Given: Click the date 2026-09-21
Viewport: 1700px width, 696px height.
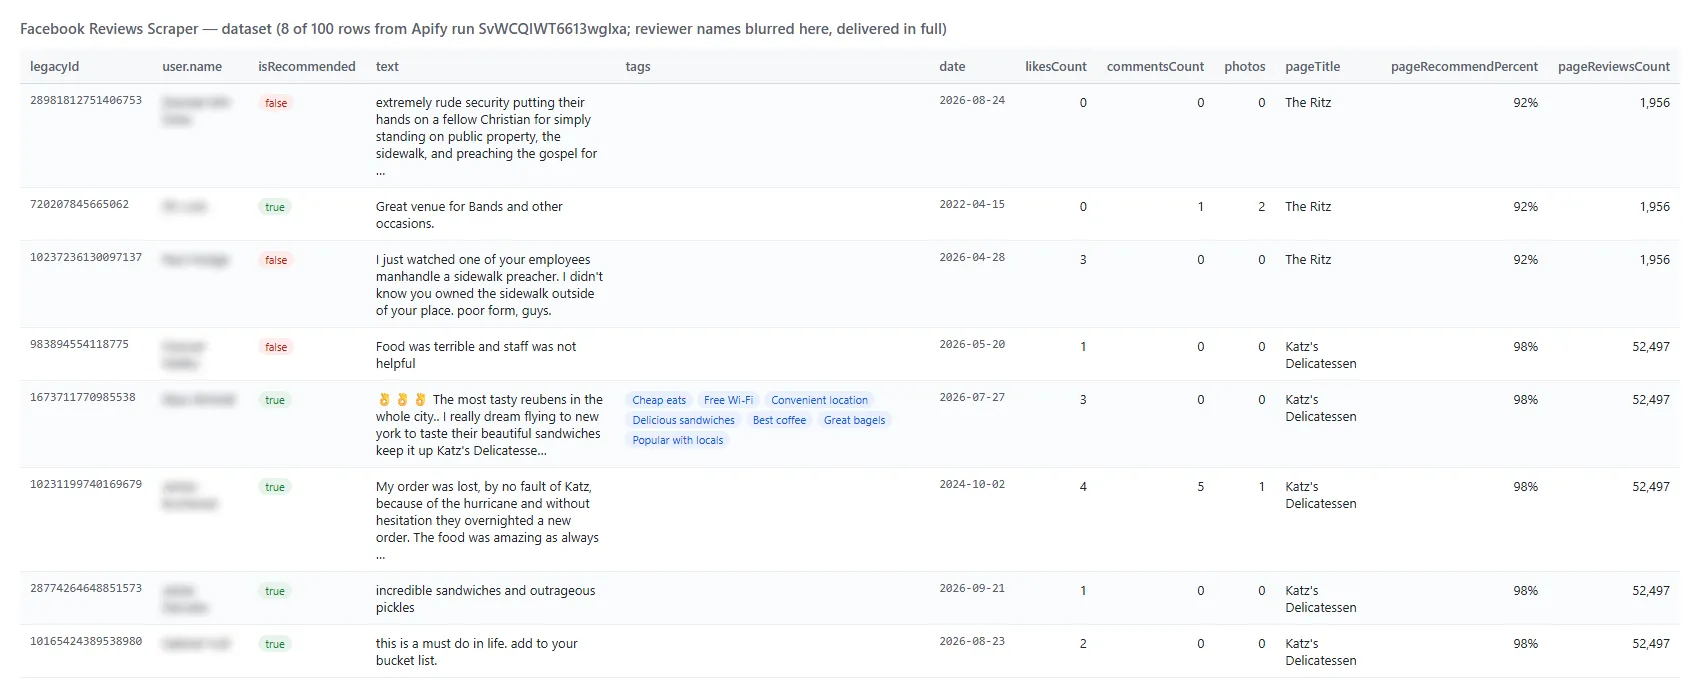Looking at the screenshot, I should (x=972, y=589).
